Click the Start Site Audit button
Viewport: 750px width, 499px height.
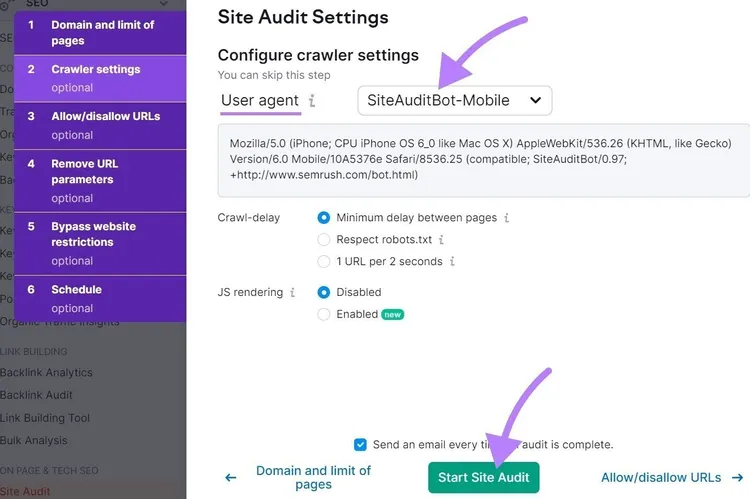484,477
